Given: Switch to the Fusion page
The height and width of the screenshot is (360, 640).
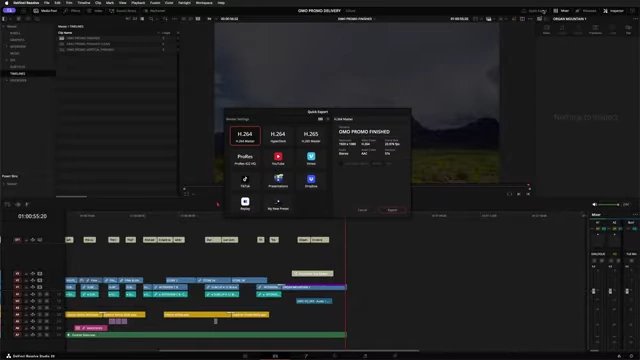Looking at the screenshot, I should (305, 356).
